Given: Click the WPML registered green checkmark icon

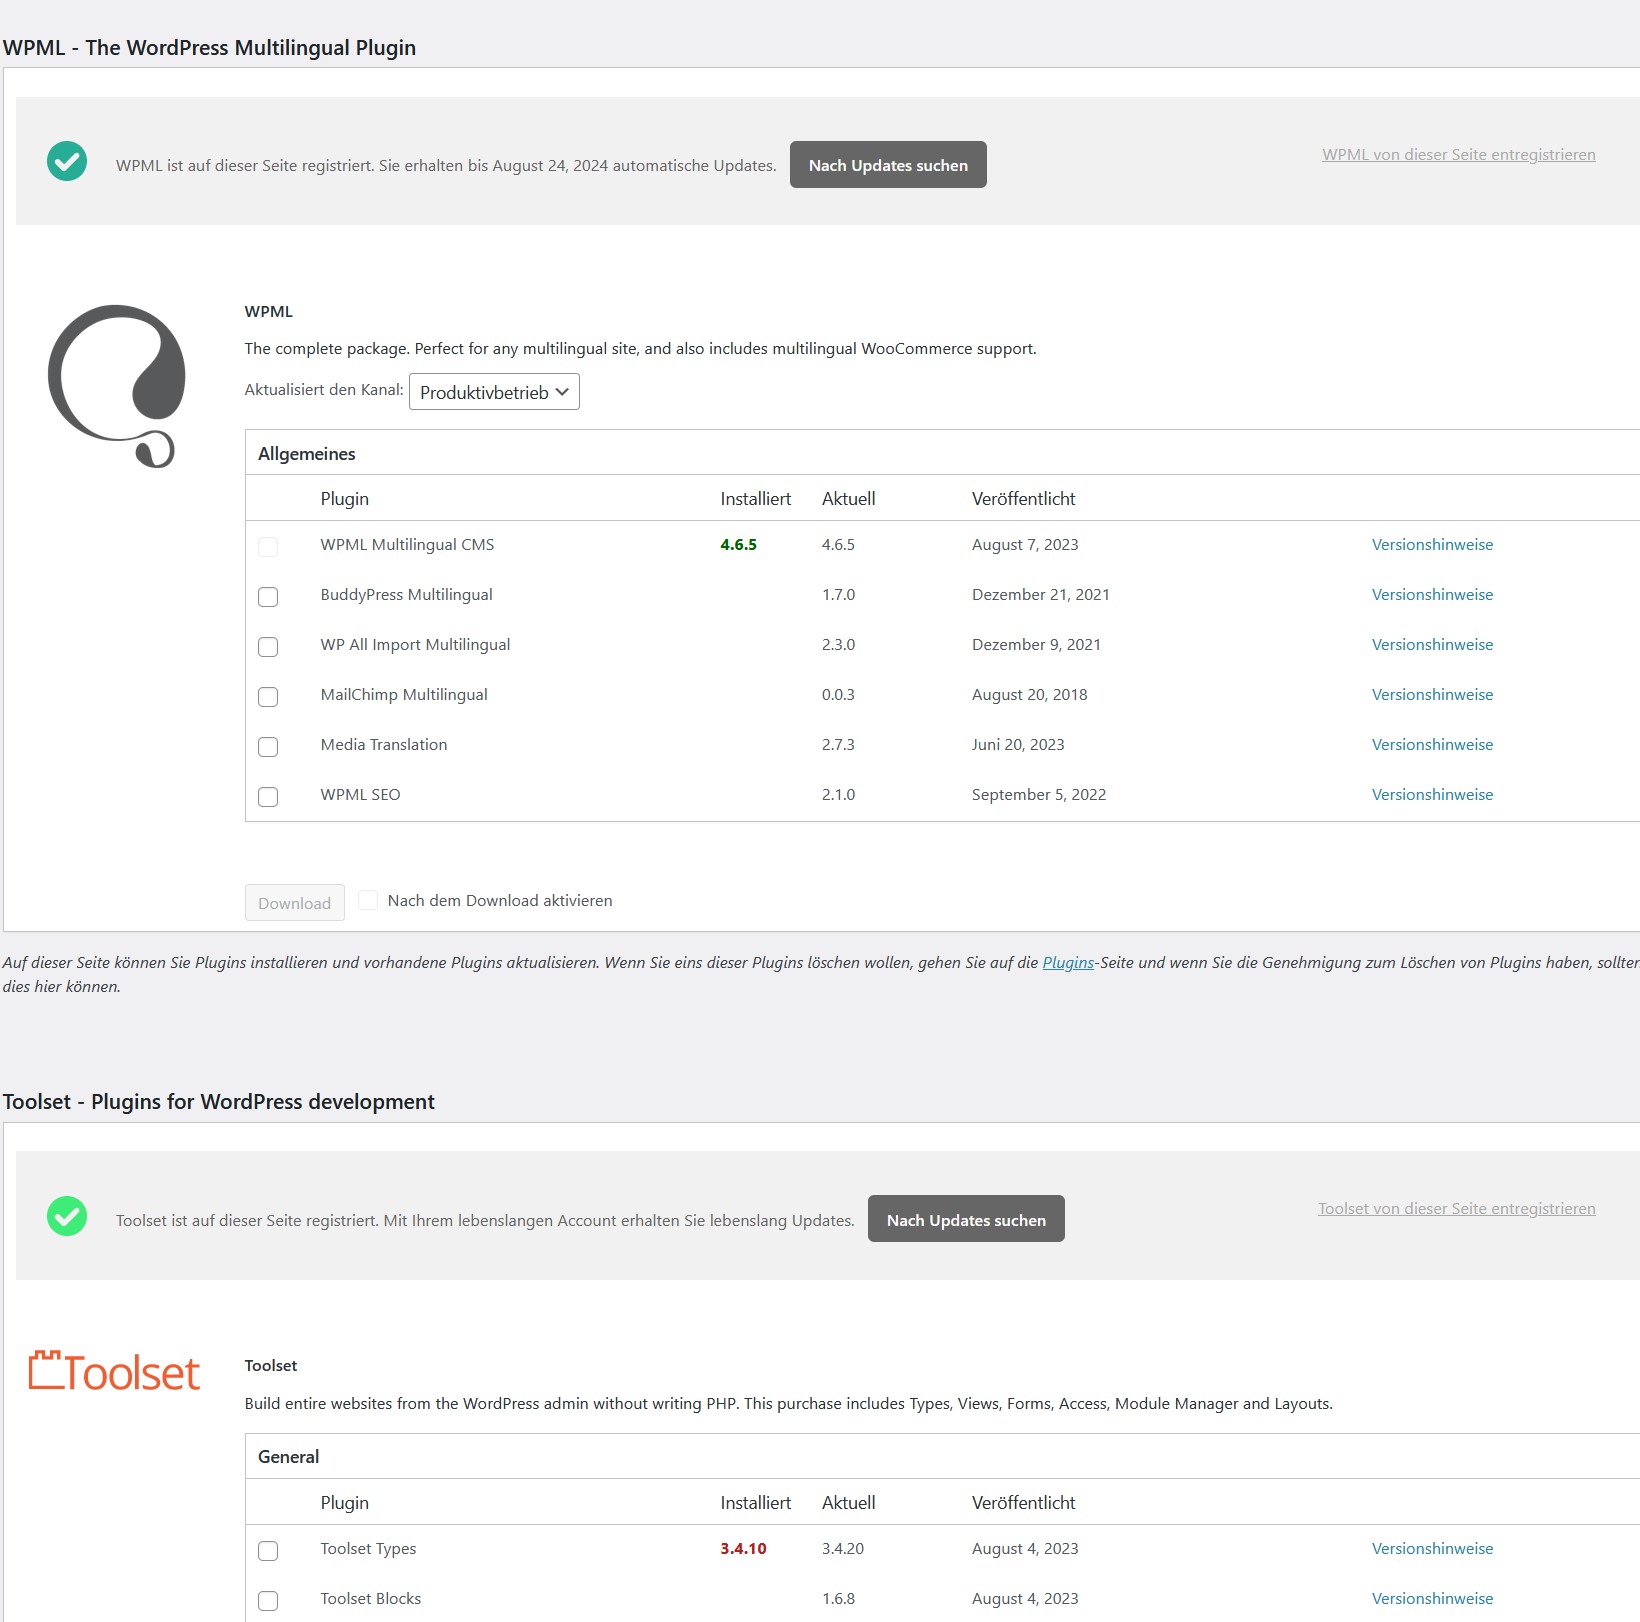Looking at the screenshot, I should (67, 161).
